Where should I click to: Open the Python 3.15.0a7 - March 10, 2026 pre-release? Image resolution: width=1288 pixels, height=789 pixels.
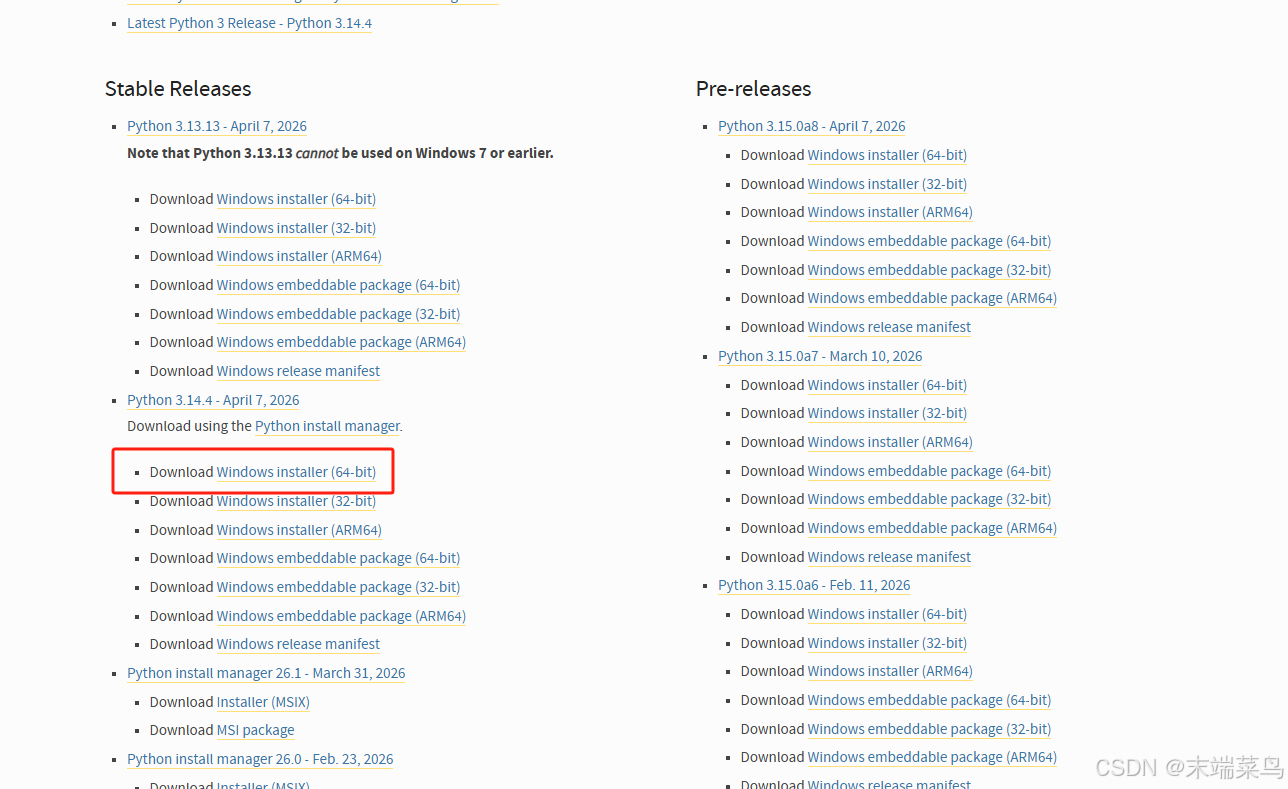[820, 356]
